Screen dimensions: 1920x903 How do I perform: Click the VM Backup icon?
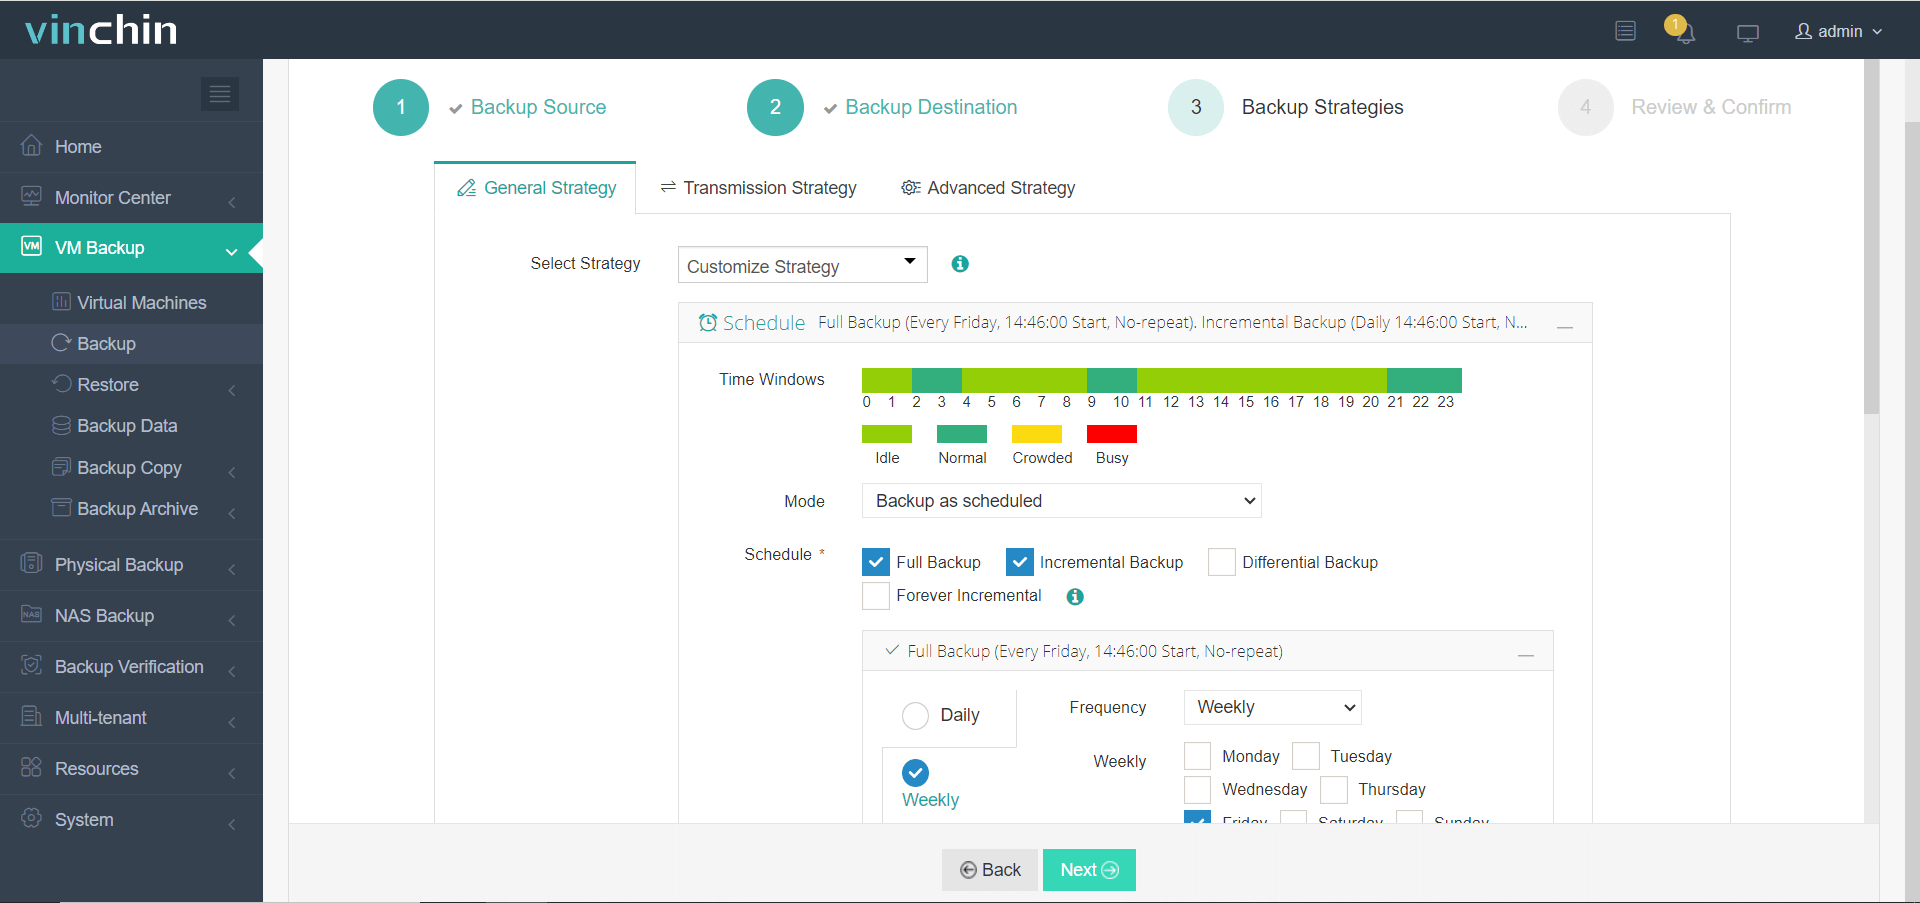point(32,246)
